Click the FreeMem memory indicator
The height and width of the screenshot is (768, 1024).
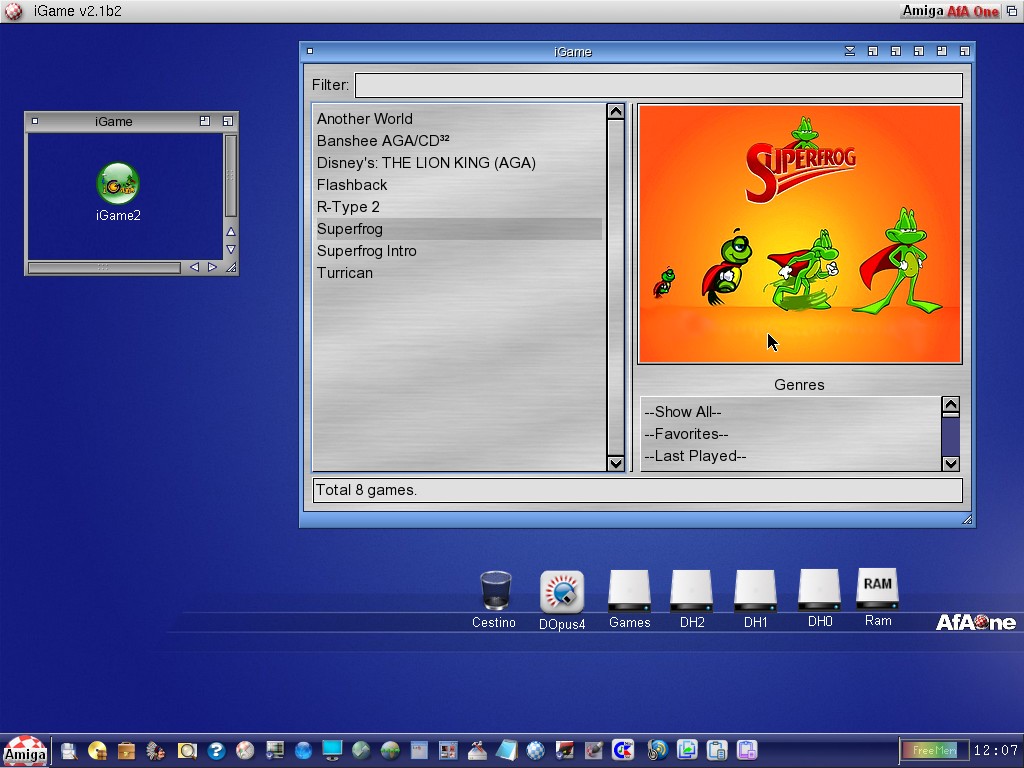[x=934, y=750]
